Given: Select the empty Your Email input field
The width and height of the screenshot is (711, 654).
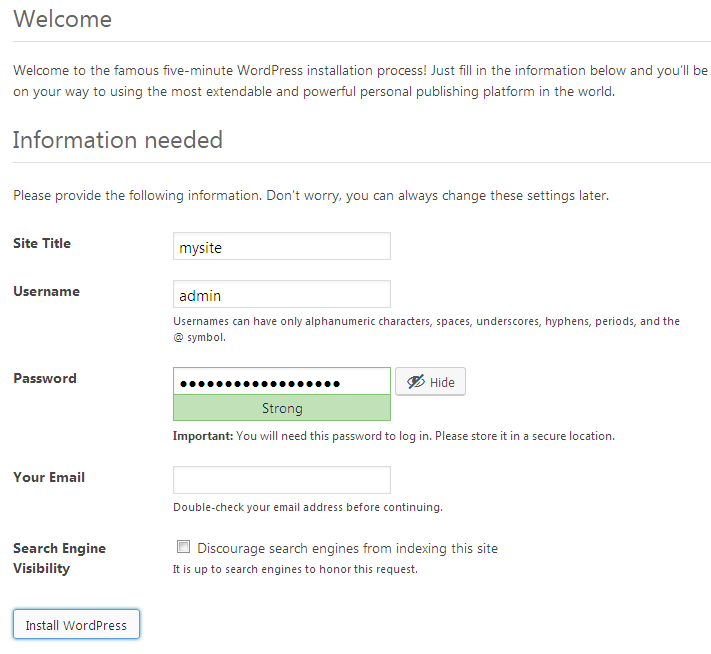Looking at the screenshot, I should tap(282, 480).
